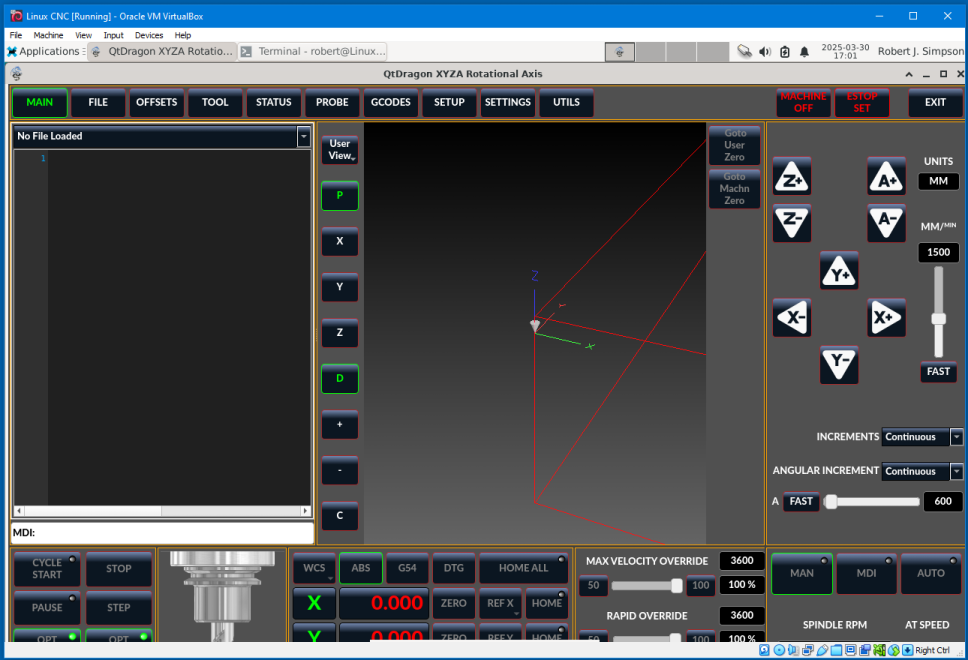Screen dimensions: 968x660
Task: Open the No File Loaded dropdown
Action: [304, 137]
